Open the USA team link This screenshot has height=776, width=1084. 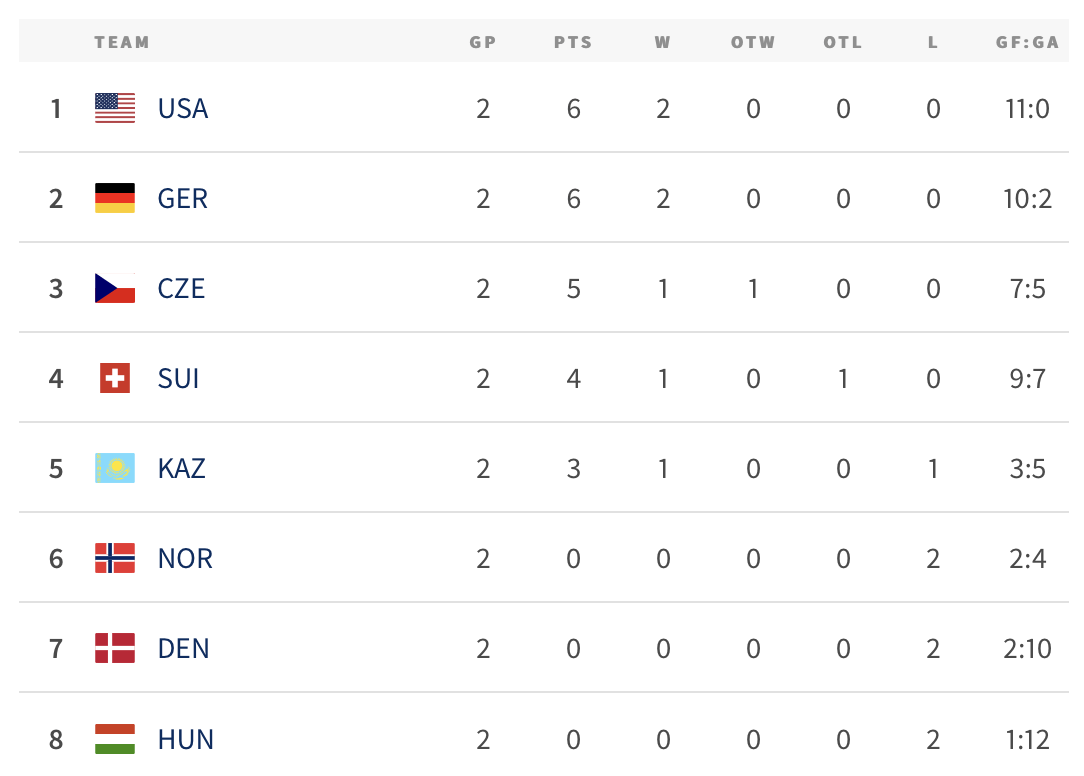183,109
